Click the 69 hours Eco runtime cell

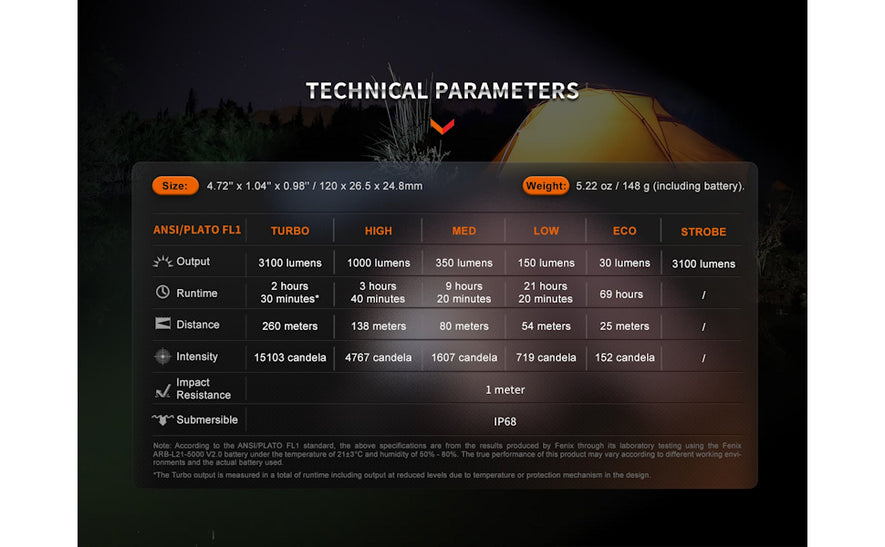point(624,294)
